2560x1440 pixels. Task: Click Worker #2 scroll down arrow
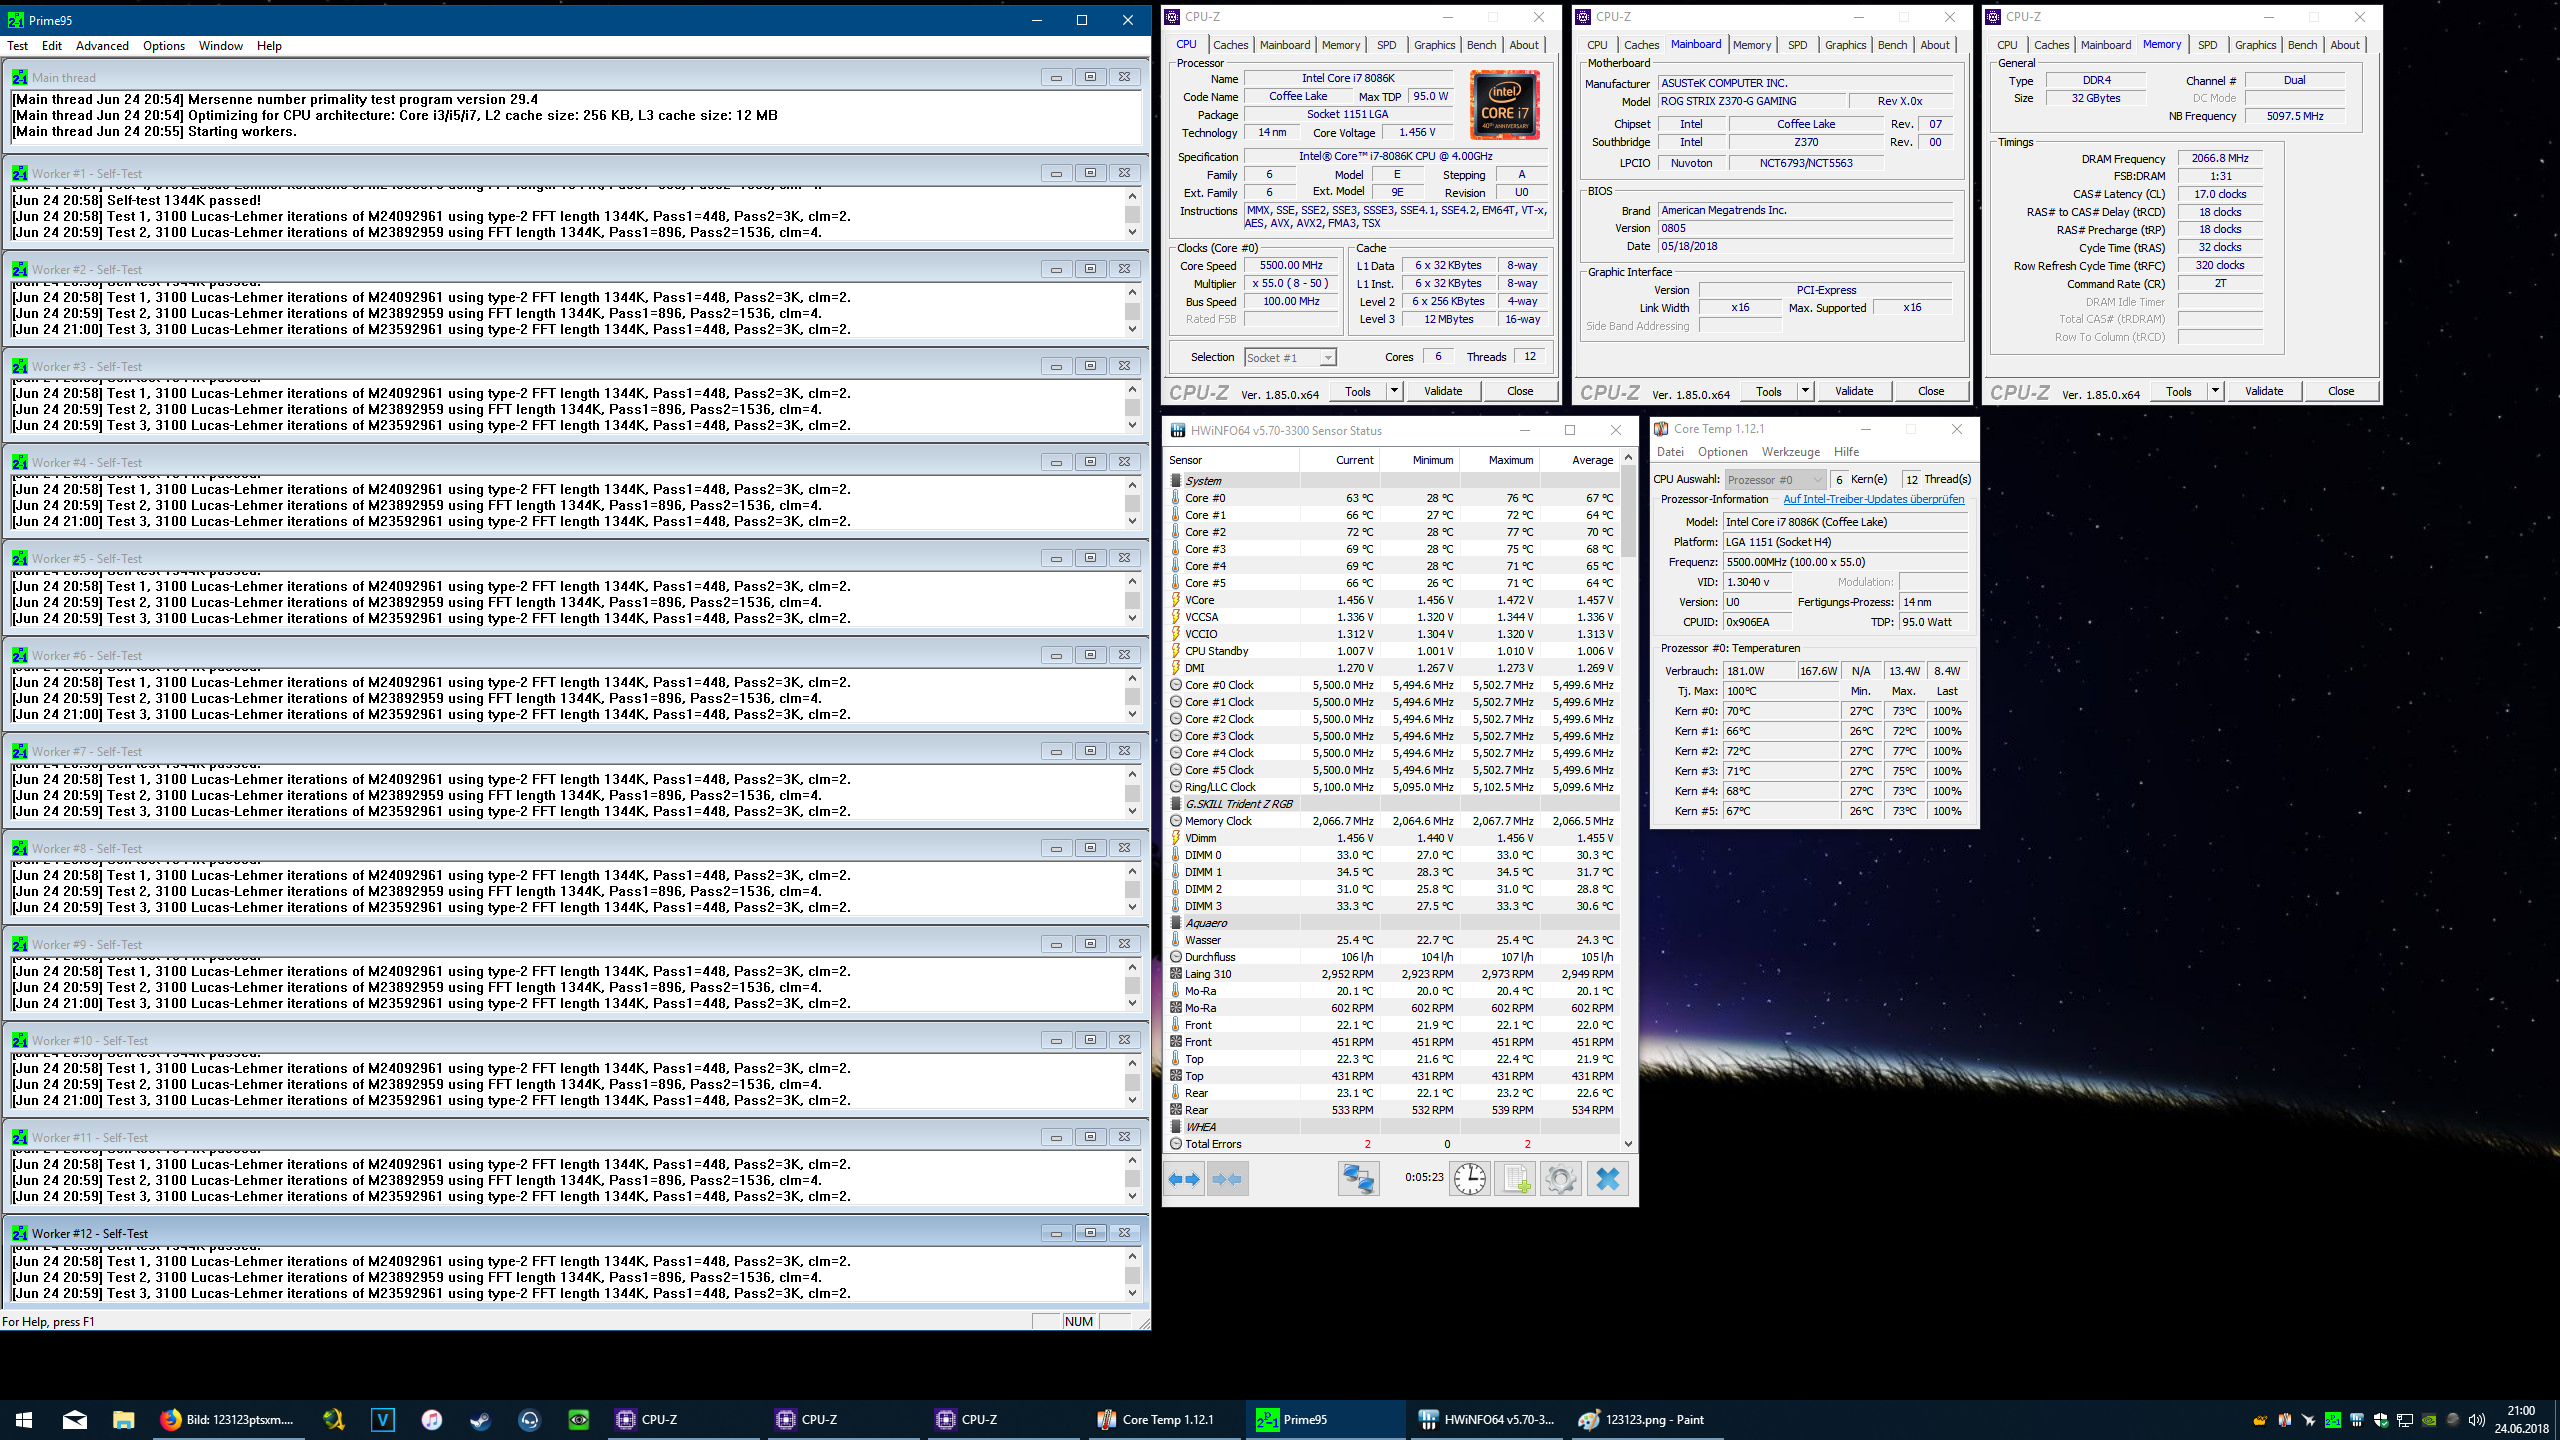pos(1132,329)
